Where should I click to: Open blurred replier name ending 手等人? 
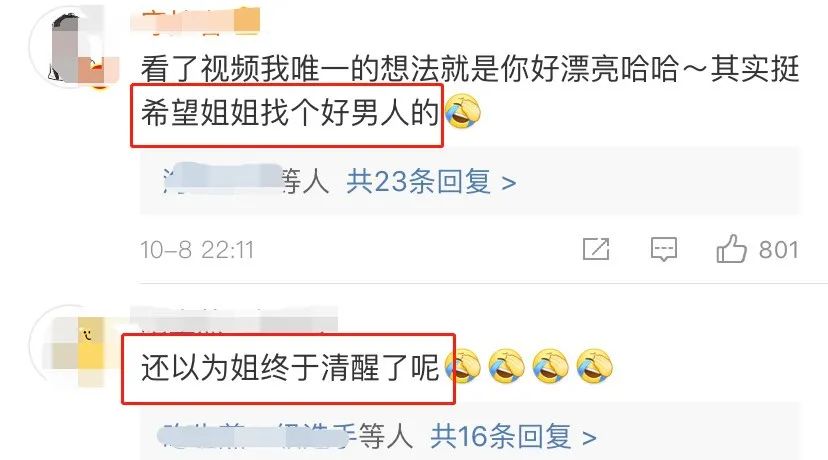[258, 437]
